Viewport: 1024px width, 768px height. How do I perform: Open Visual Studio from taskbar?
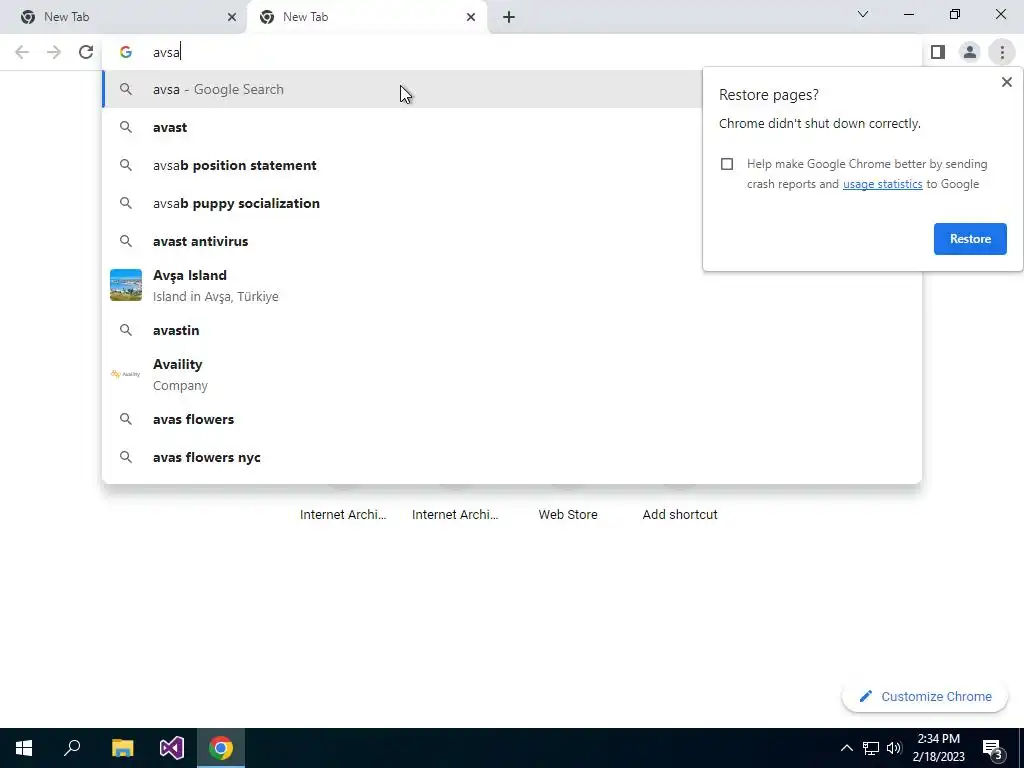[x=172, y=748]
